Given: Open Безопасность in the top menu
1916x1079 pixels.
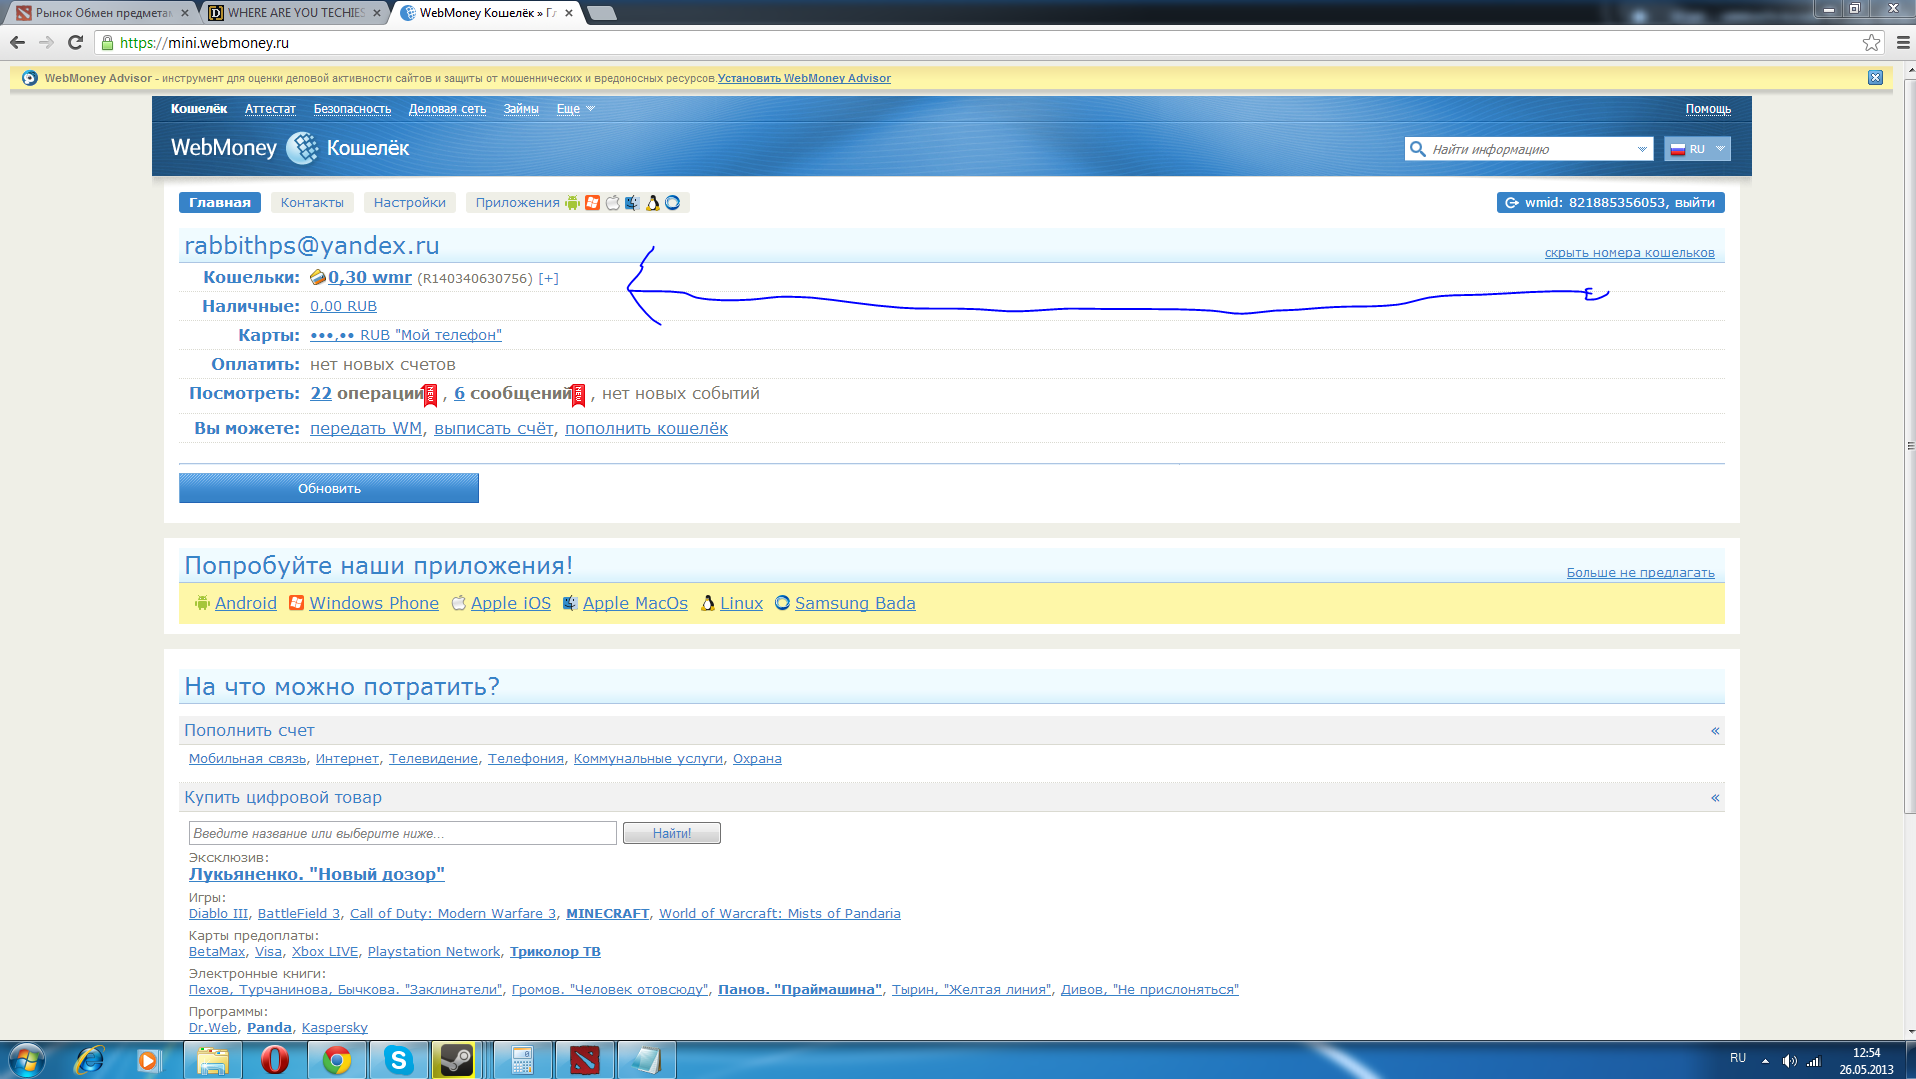Looking at the screenshot, I should 352,109.
